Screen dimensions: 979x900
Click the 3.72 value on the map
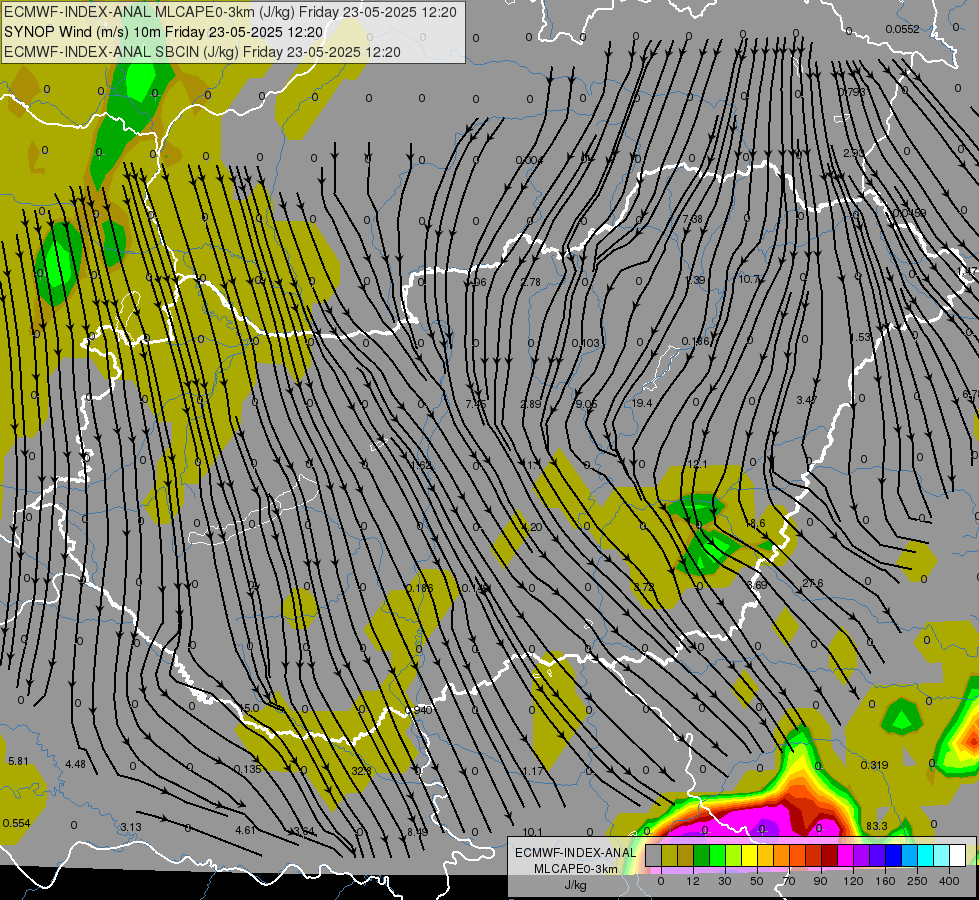644,586
